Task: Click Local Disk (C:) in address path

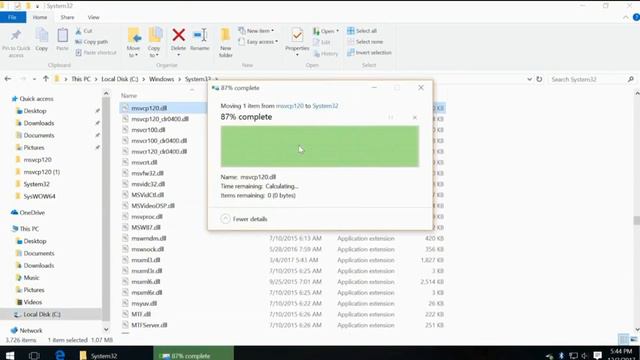Action: tap(120, 79)
